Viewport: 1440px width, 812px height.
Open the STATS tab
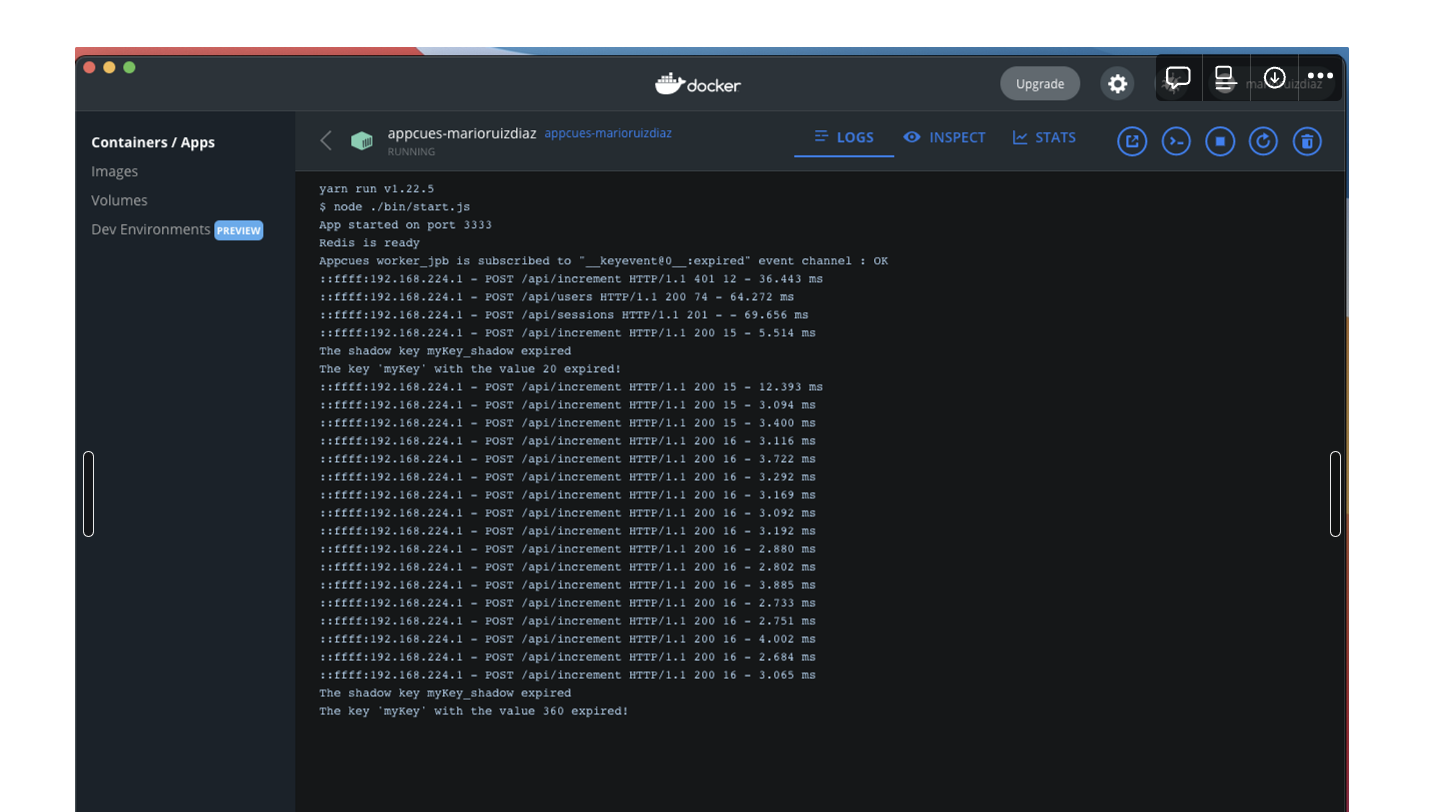[x=1044, y=137]
